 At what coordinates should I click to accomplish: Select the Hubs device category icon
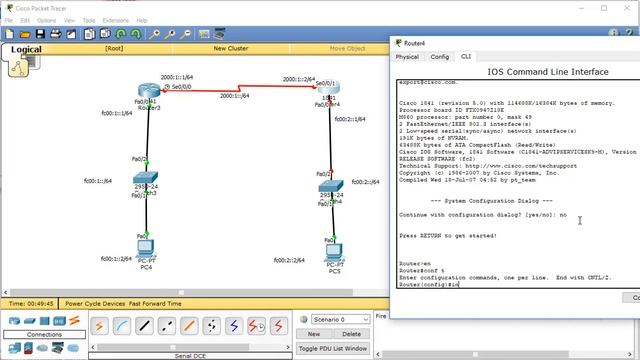click(44, 321)
